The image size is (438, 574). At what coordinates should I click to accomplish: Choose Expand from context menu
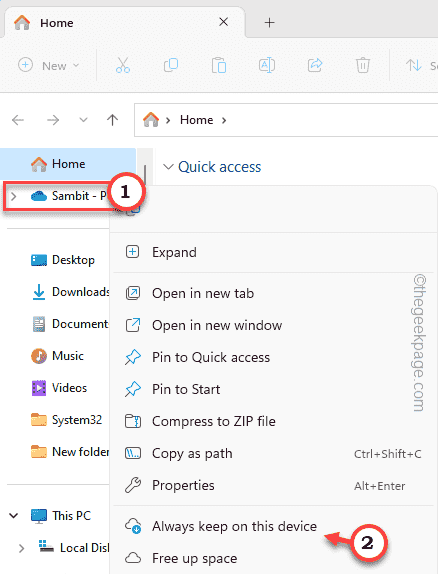coord(273,253)
